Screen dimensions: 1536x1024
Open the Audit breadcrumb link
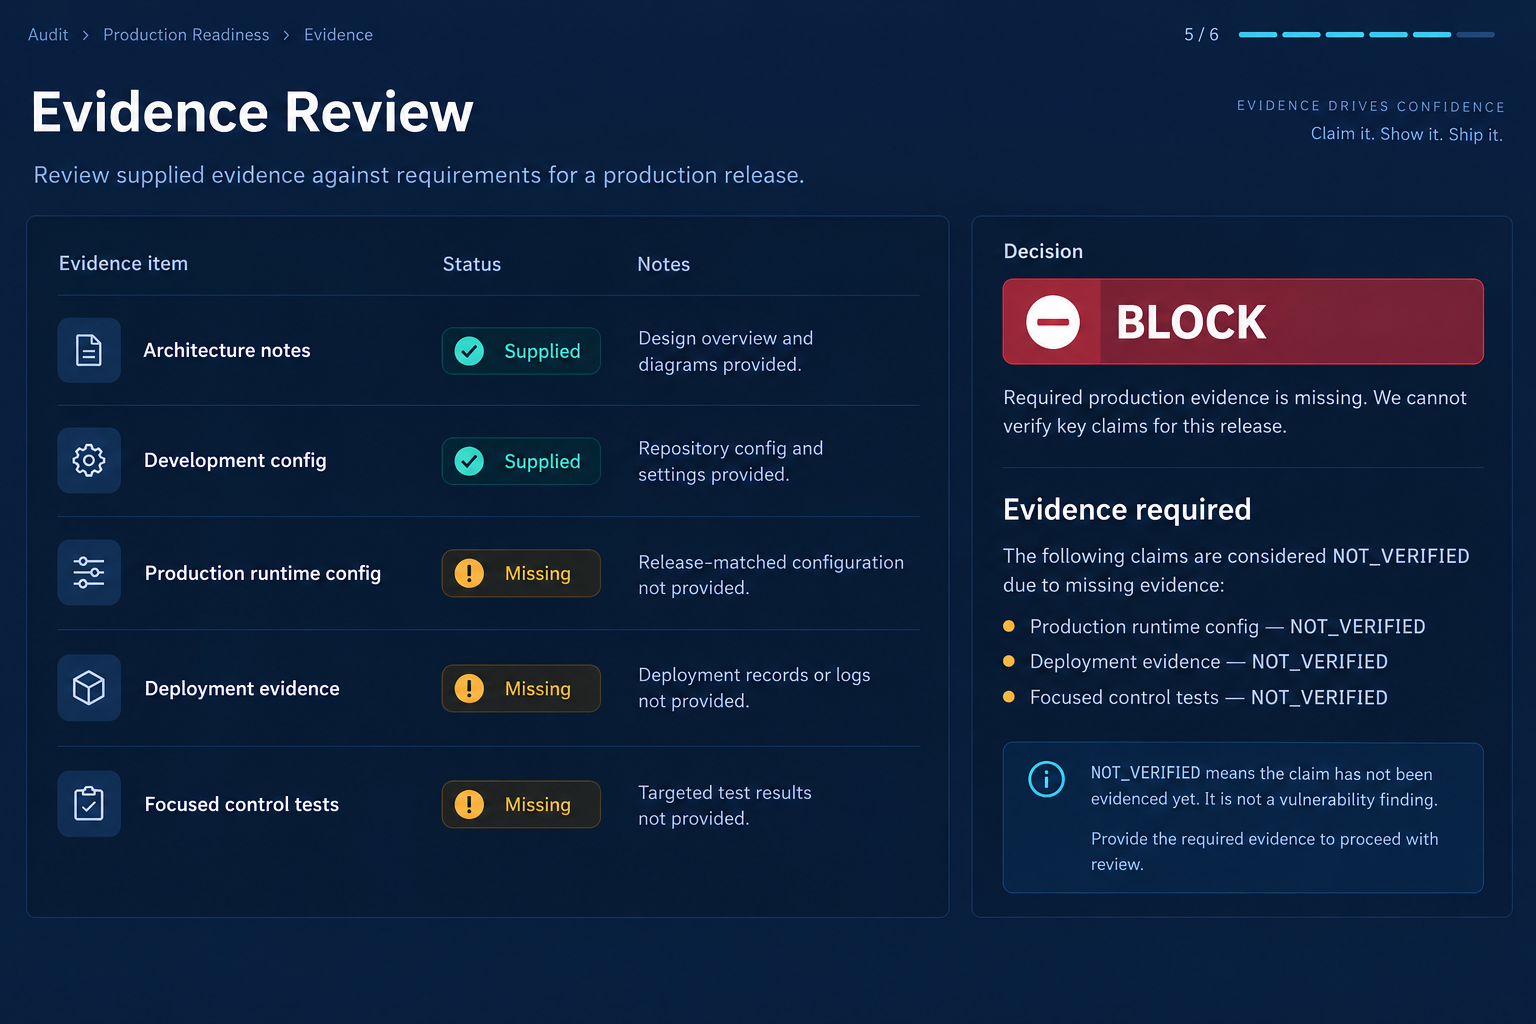click(48, 35)
